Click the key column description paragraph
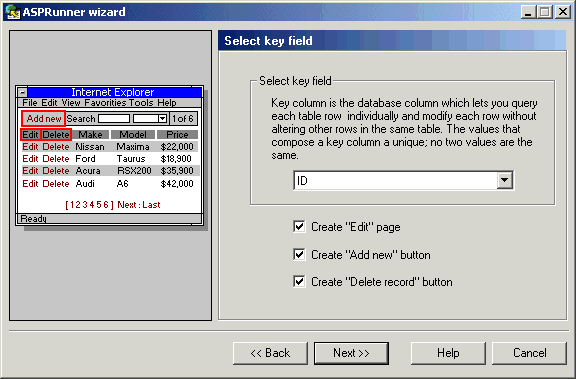Screen dimensions: 576x379 tap(404, 129)
